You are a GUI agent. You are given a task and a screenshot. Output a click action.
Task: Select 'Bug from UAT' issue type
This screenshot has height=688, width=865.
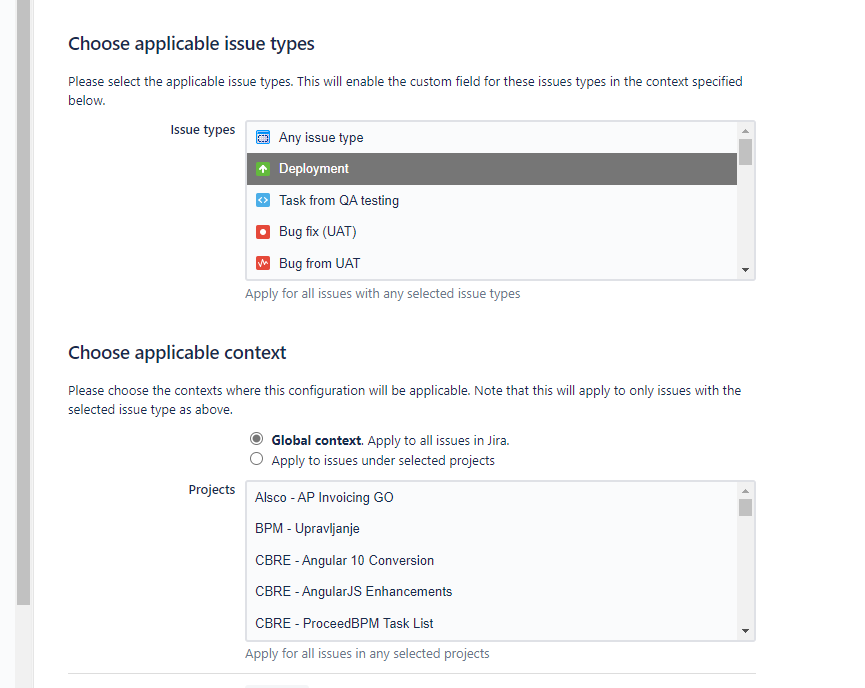click(492, 263)
